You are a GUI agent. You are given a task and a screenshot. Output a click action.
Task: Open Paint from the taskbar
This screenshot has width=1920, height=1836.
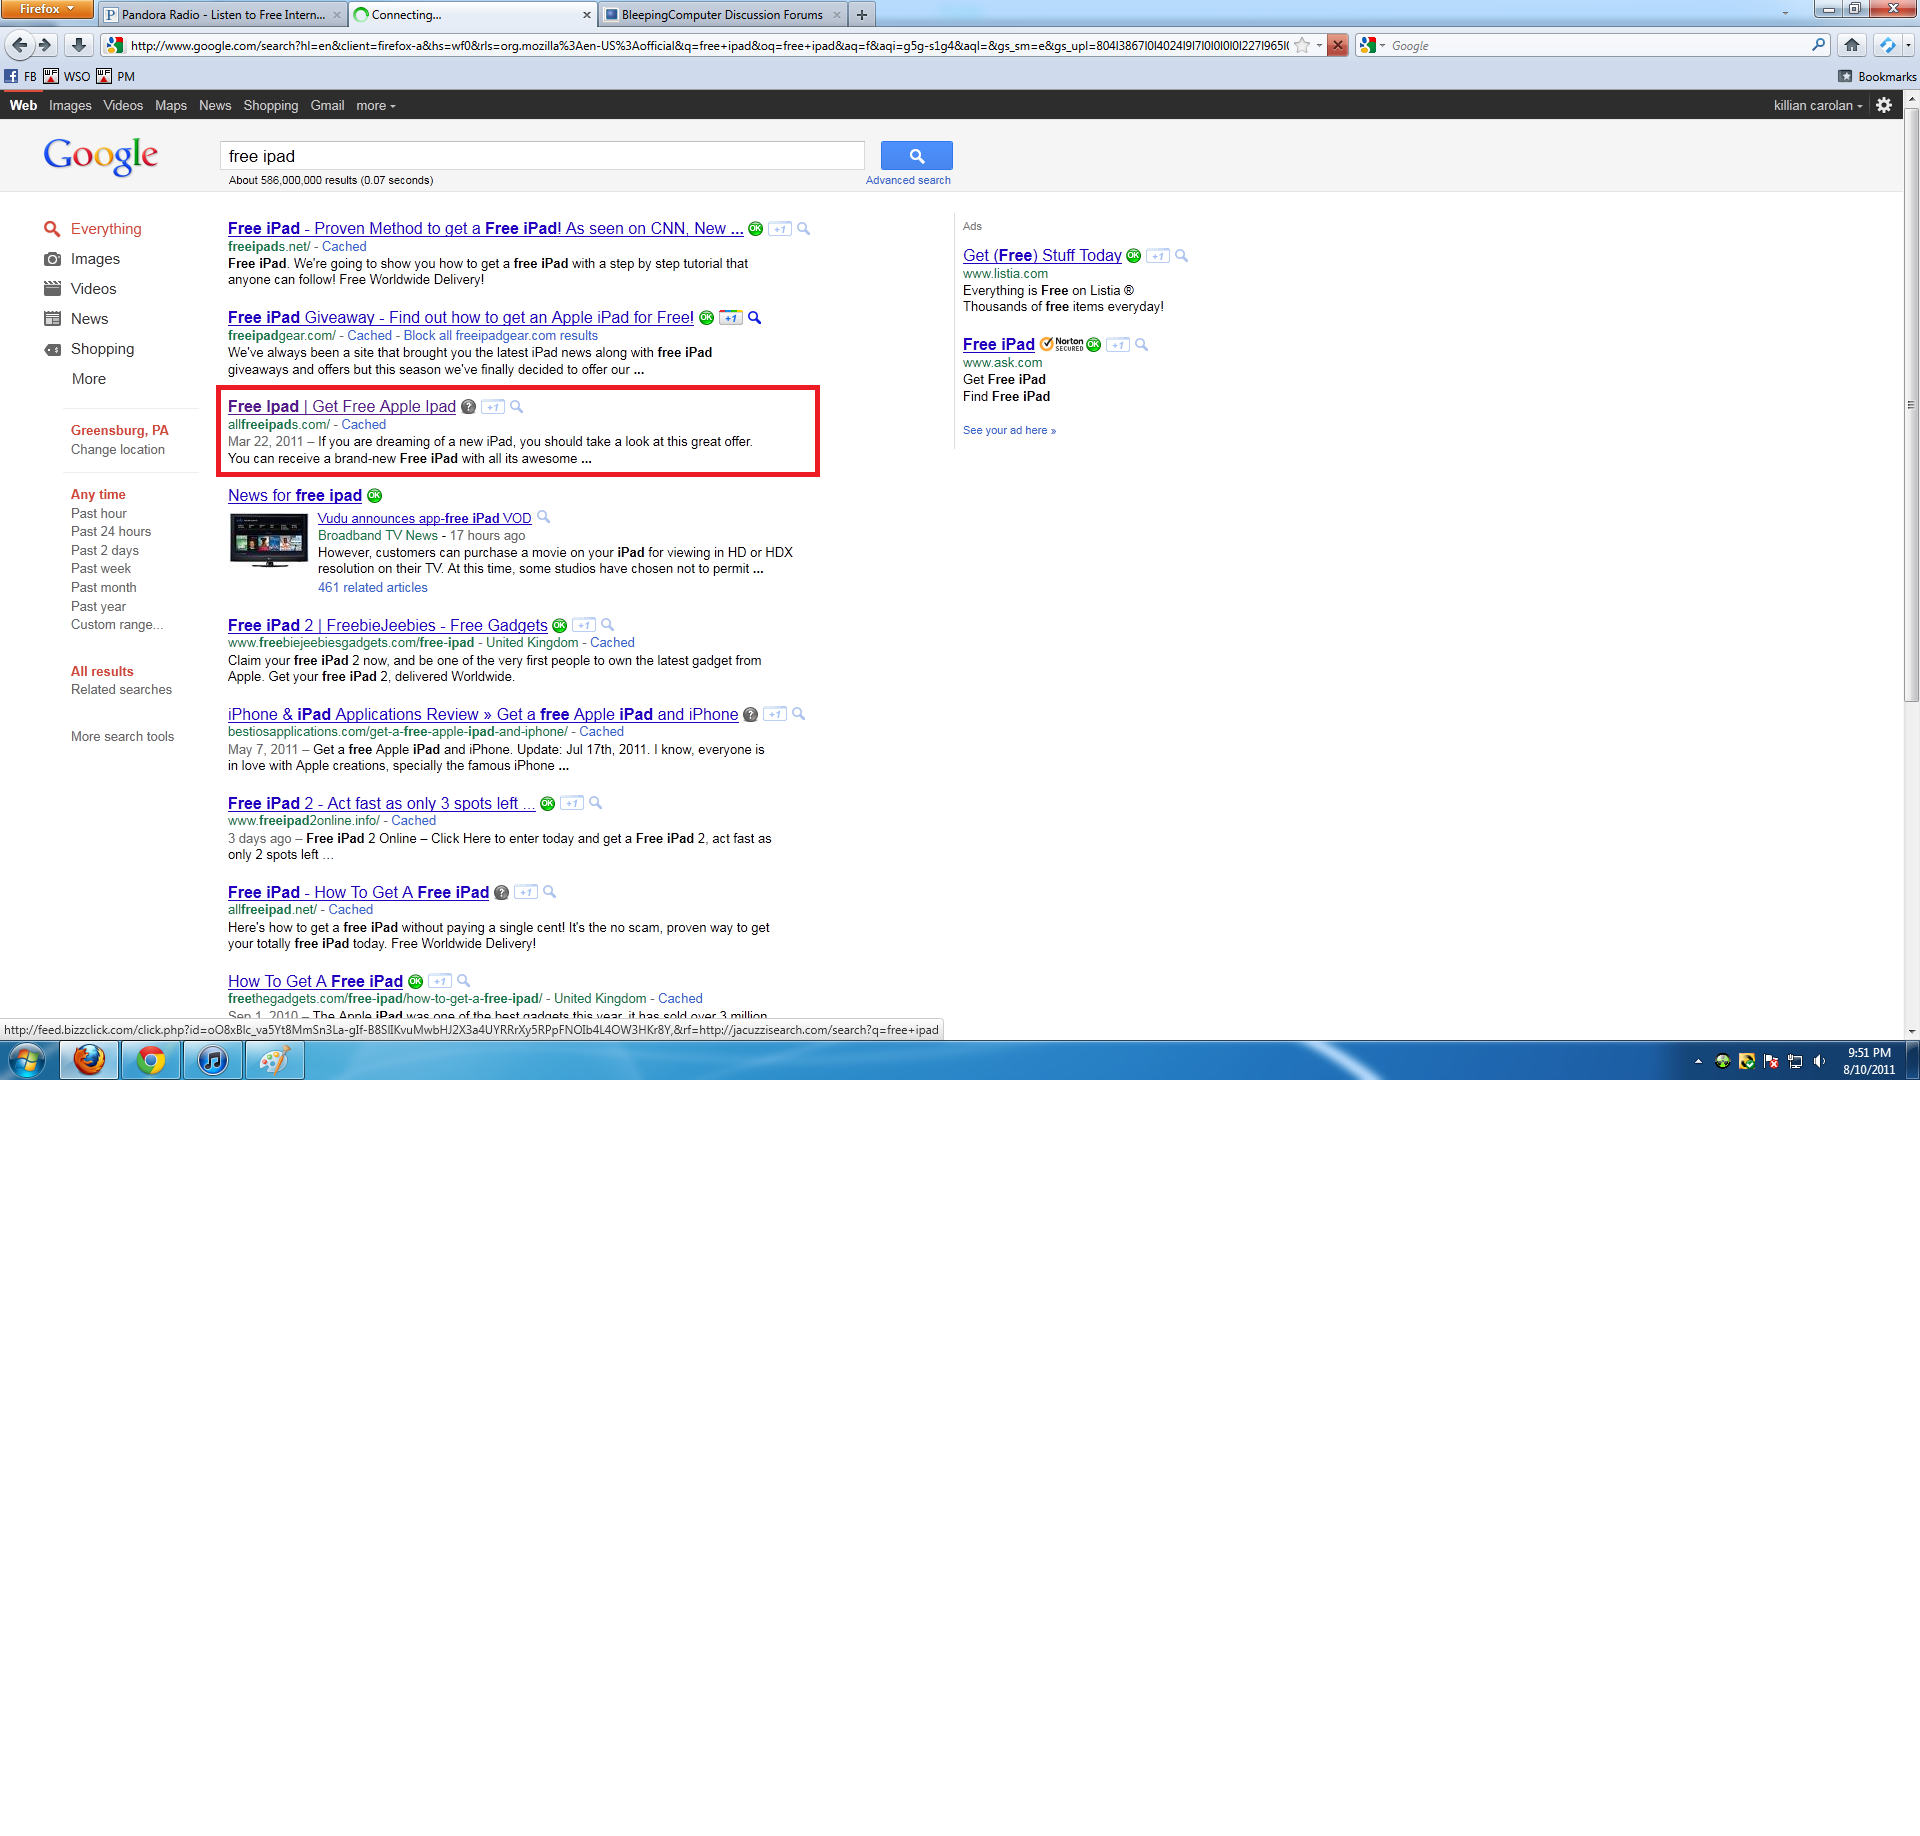(274, 1060)
